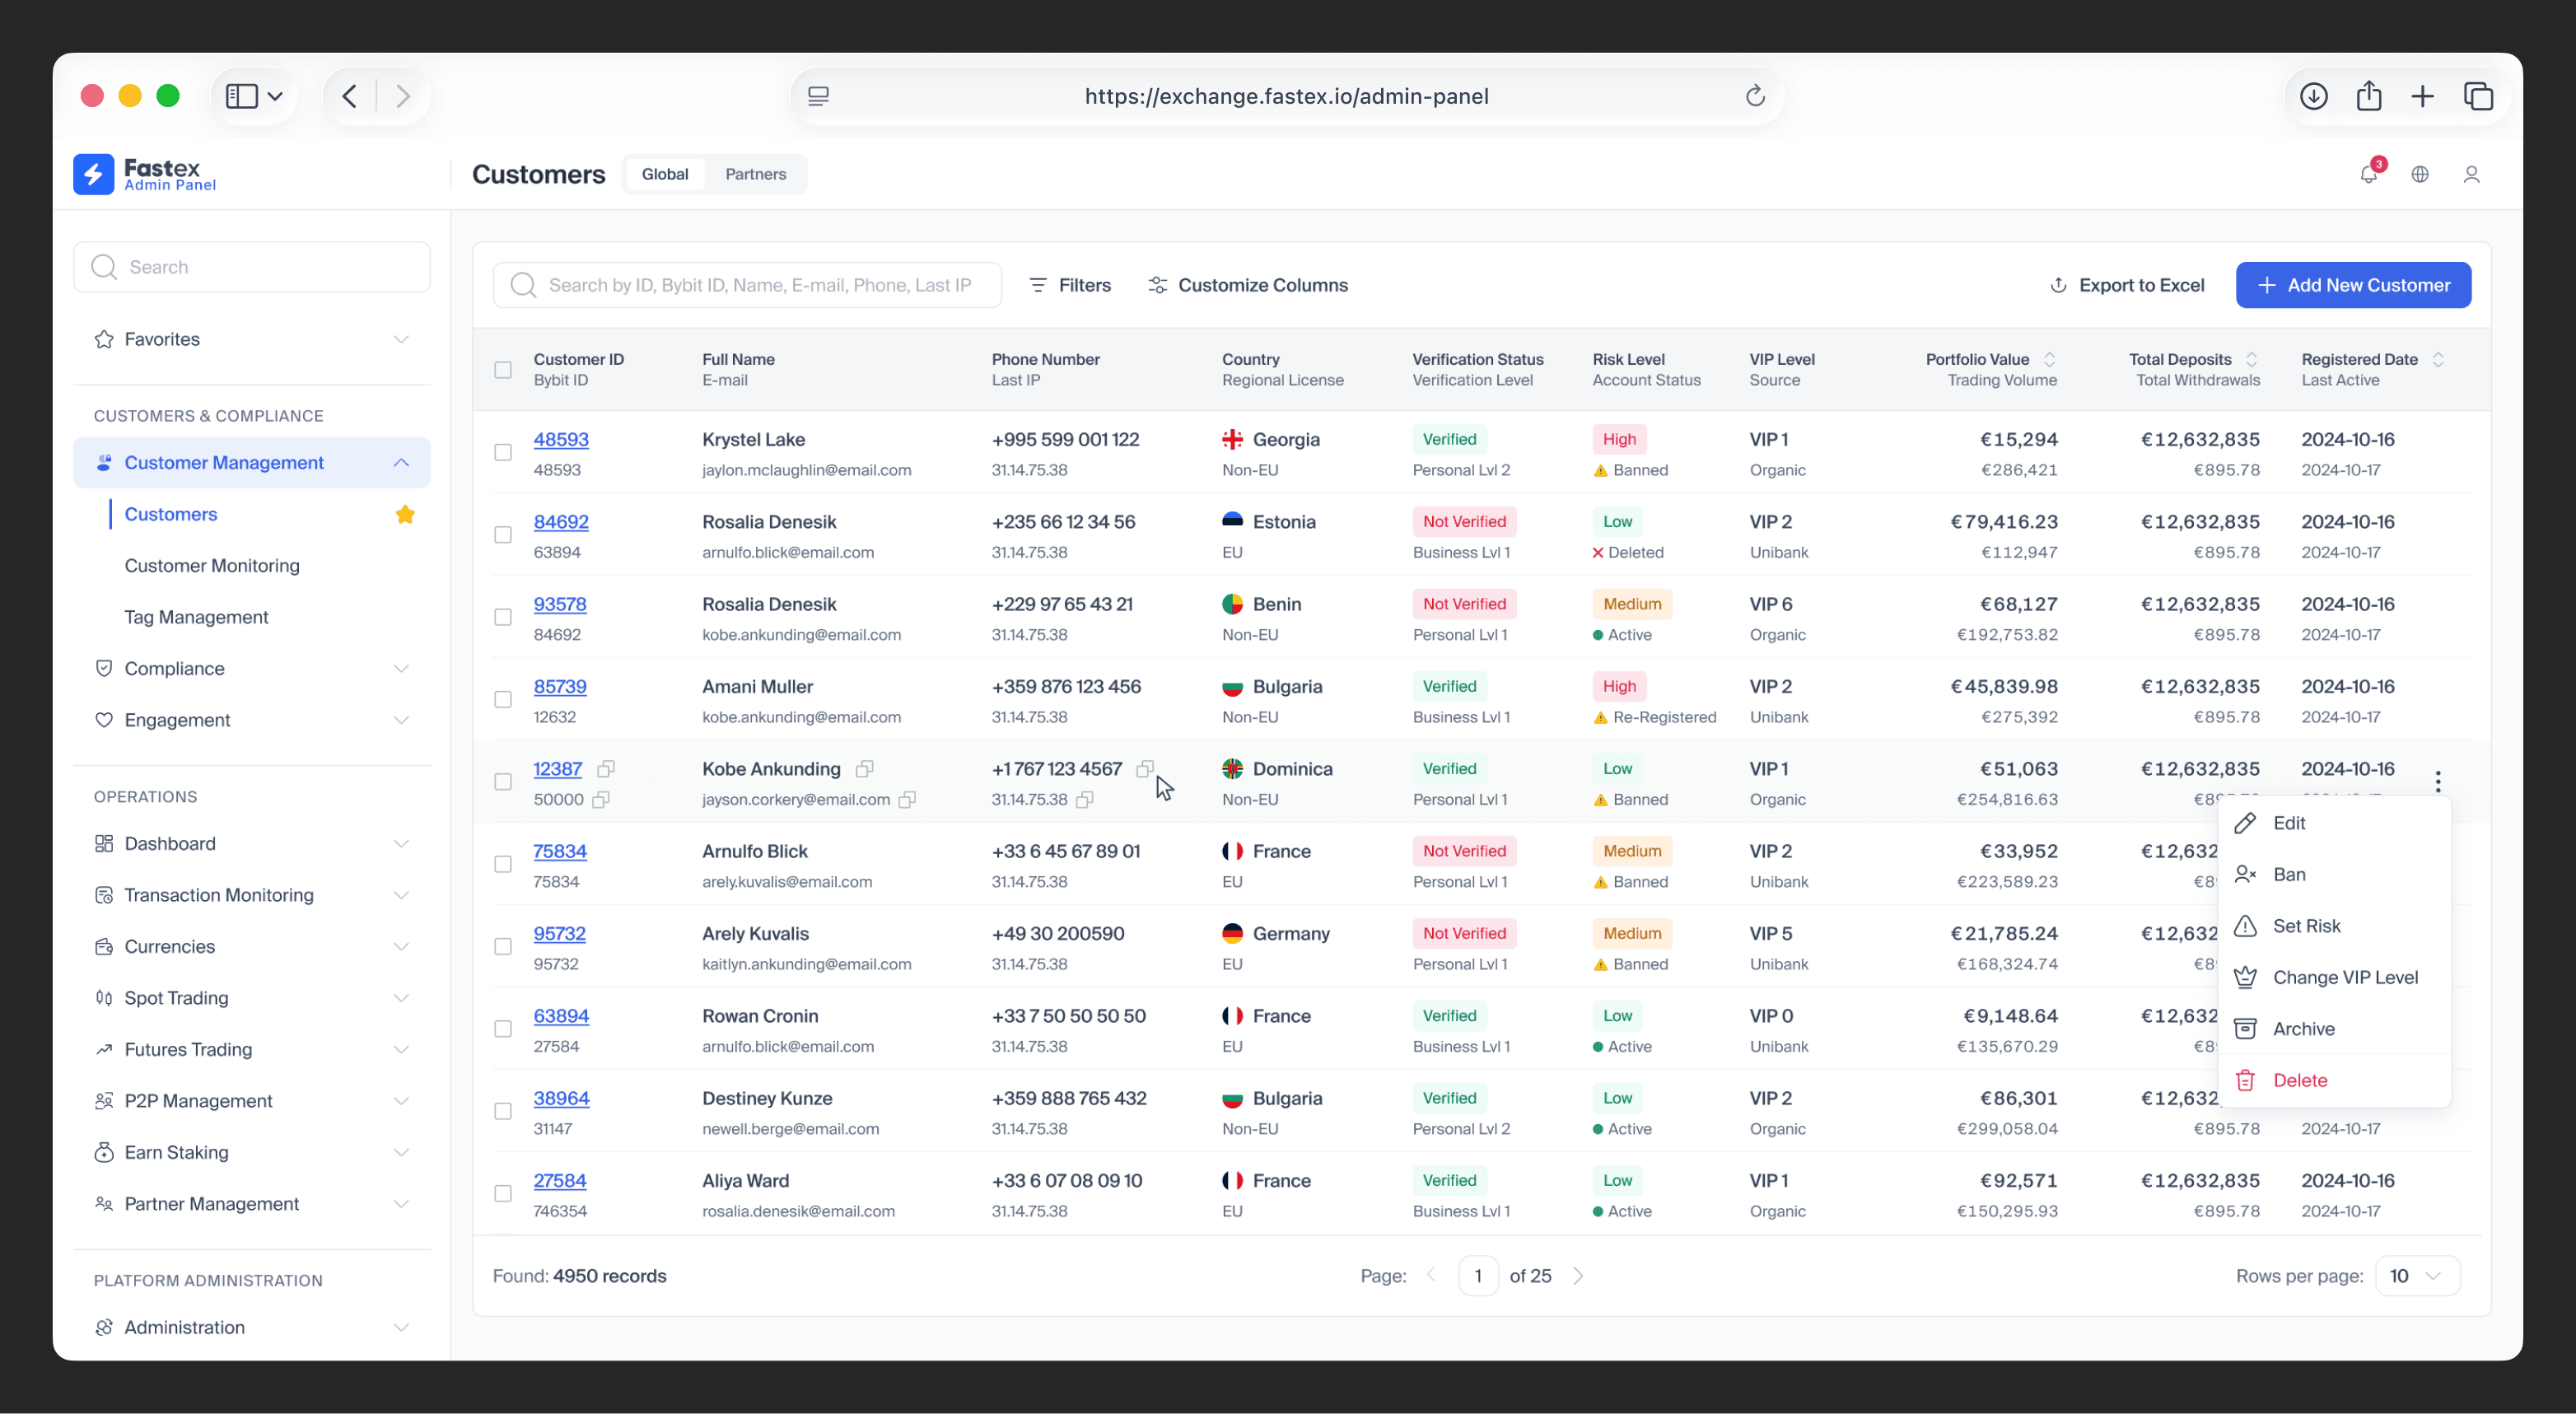2576x1414 pixels.
Task: Open the Rows per page dropdown
Action: point(2417,1275)
